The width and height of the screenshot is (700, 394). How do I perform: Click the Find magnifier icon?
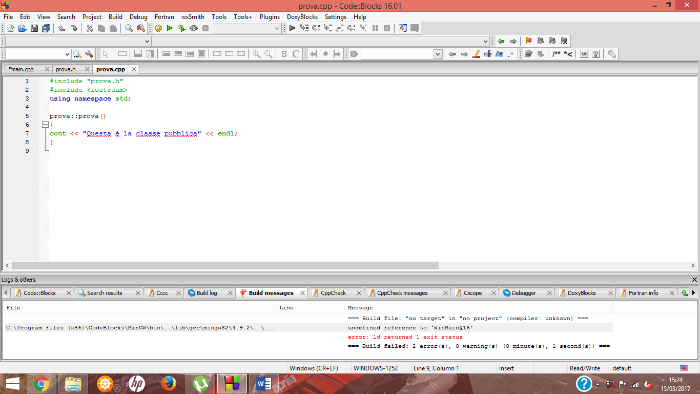(129, 28)
